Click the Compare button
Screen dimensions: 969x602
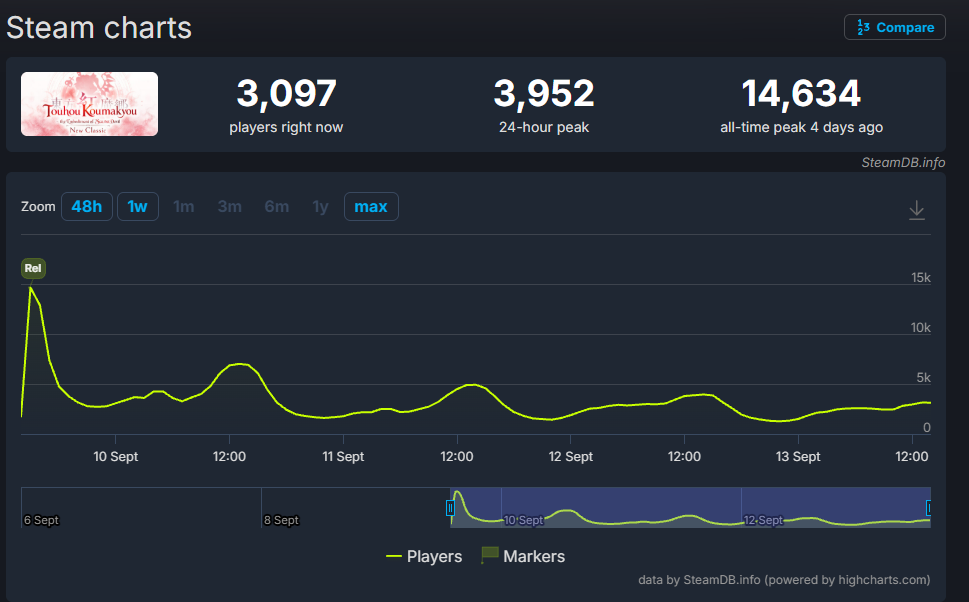[x=895, y=27]
